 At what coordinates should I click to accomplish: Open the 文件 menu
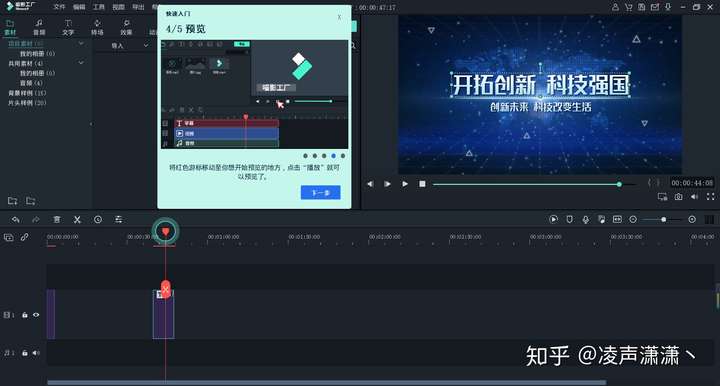click(x=59, y=7)
